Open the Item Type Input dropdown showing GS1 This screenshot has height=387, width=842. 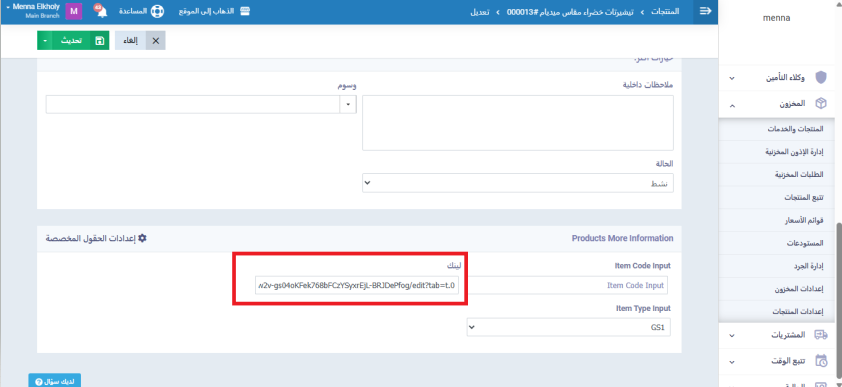[569, 327]
